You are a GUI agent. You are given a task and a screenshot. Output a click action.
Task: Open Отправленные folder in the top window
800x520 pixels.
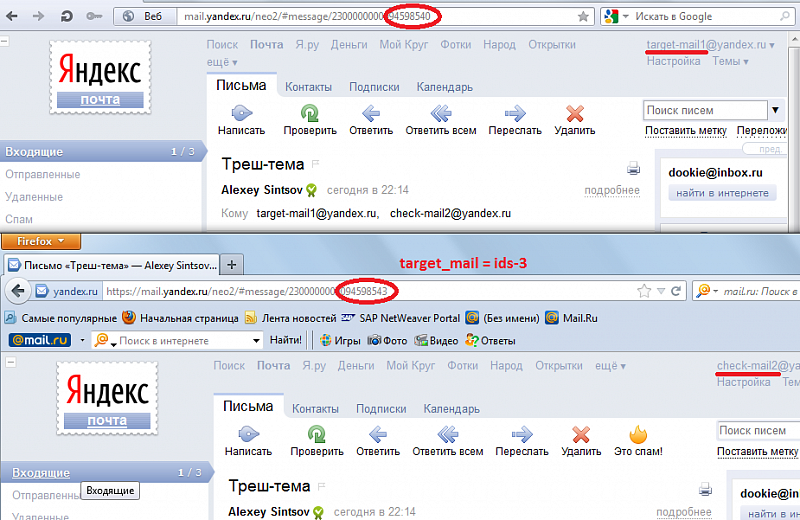click(43, 175)
